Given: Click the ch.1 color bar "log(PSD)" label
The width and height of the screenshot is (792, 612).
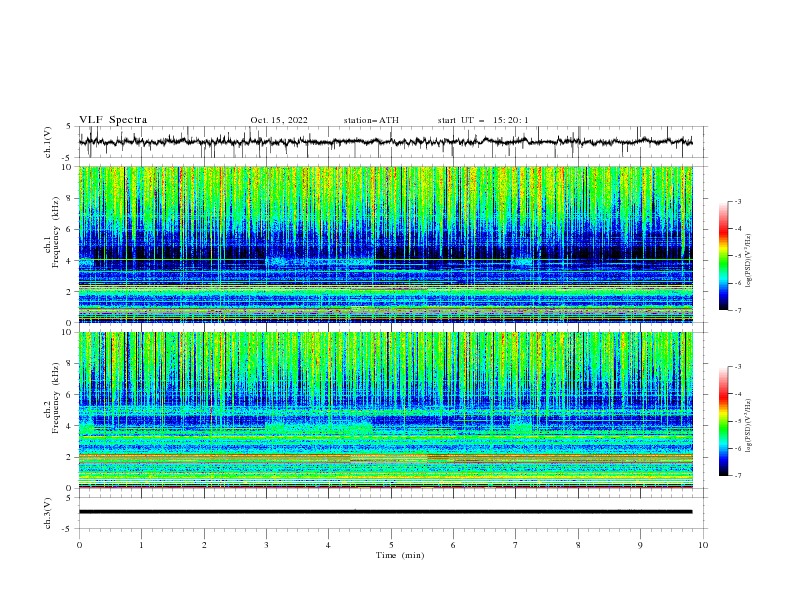Looking at the screenshot, I should click(748, 261).
